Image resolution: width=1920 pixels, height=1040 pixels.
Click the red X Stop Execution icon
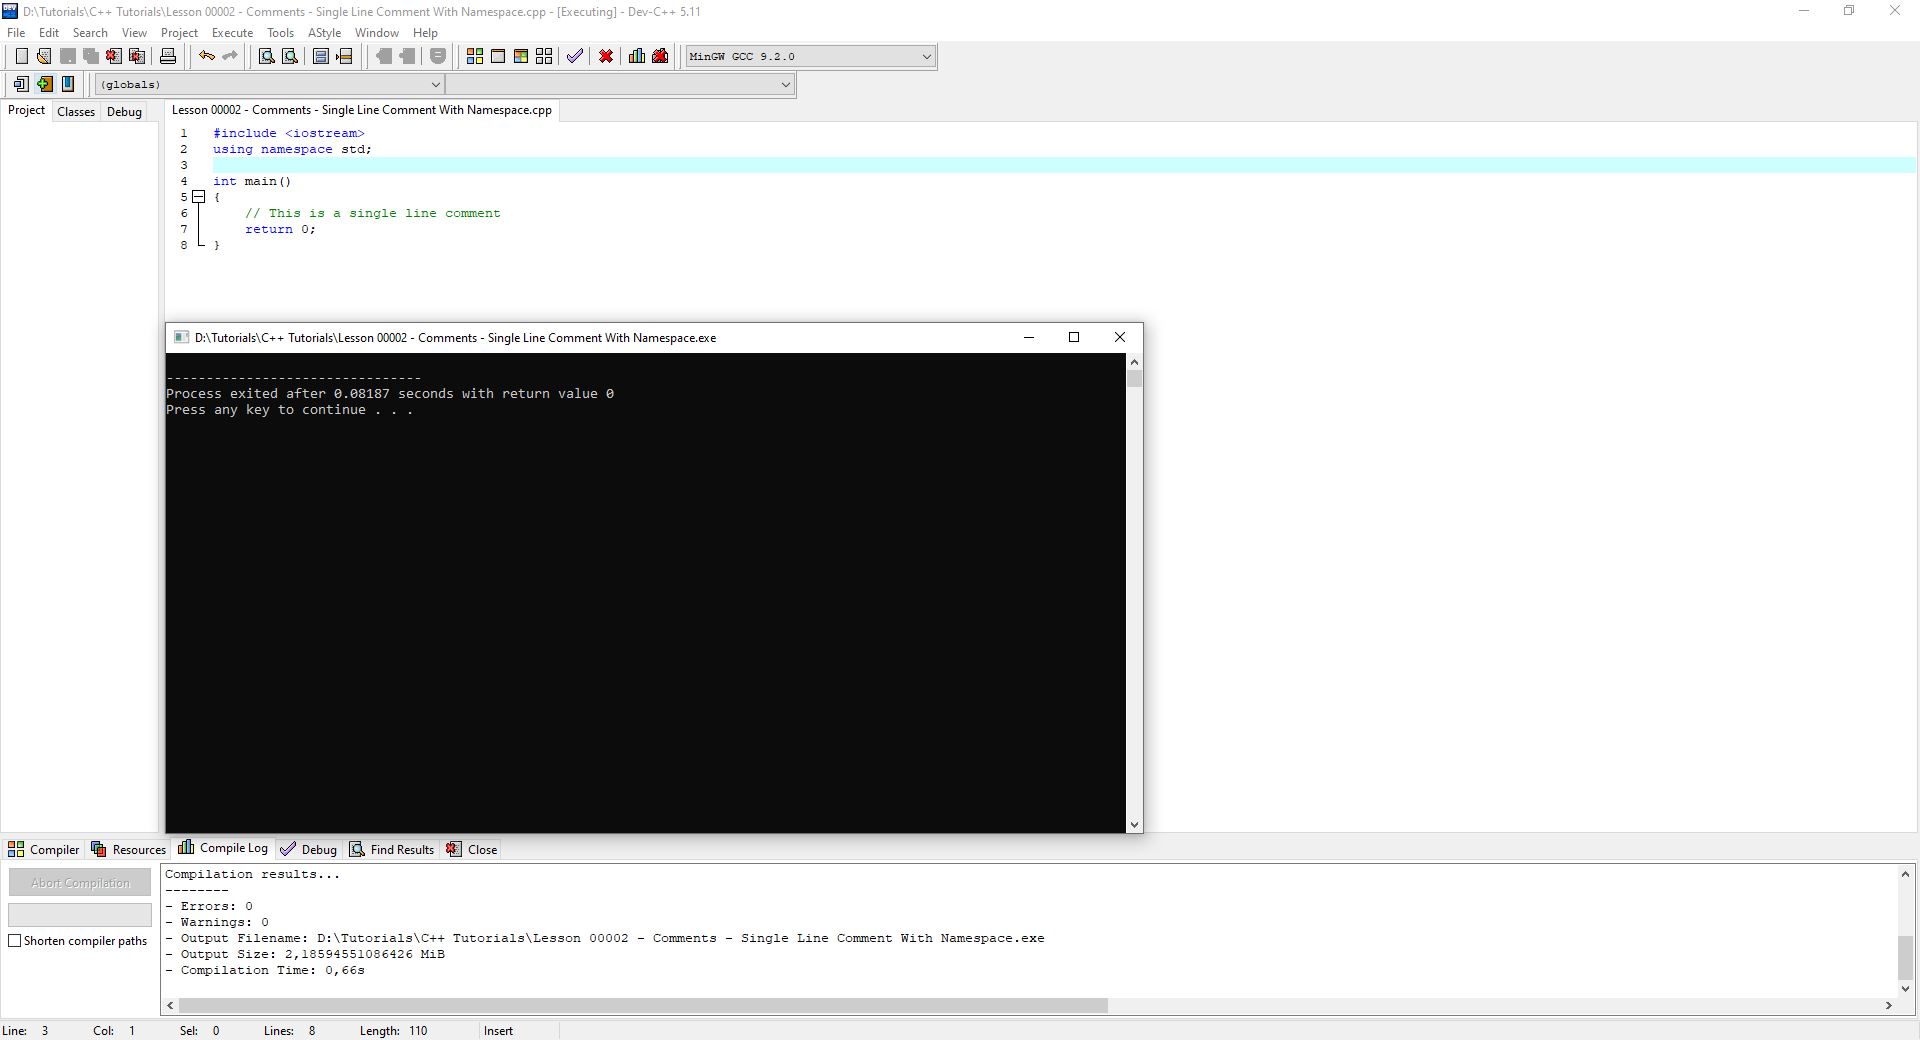point(605,57)
